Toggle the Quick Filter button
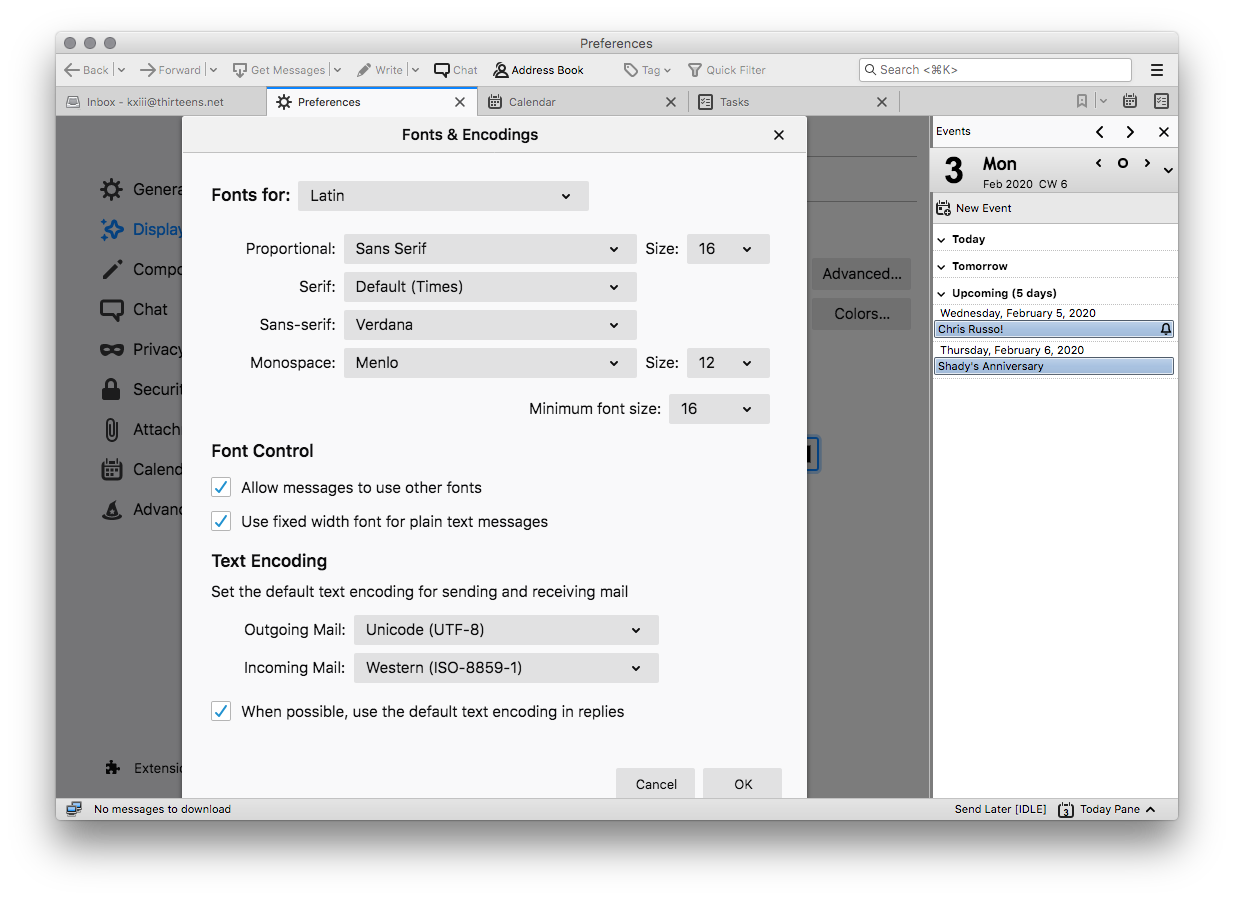 point(727,70)
